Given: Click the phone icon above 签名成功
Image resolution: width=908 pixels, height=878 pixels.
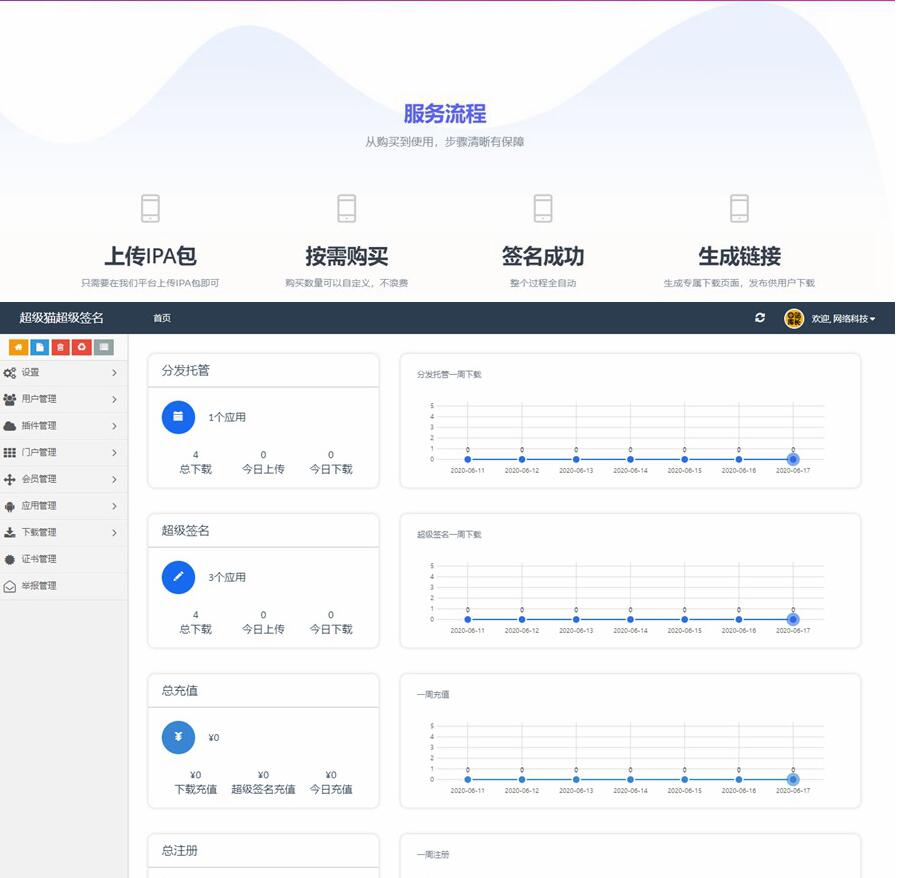Looking at the screenshot, I should point(543,208).
